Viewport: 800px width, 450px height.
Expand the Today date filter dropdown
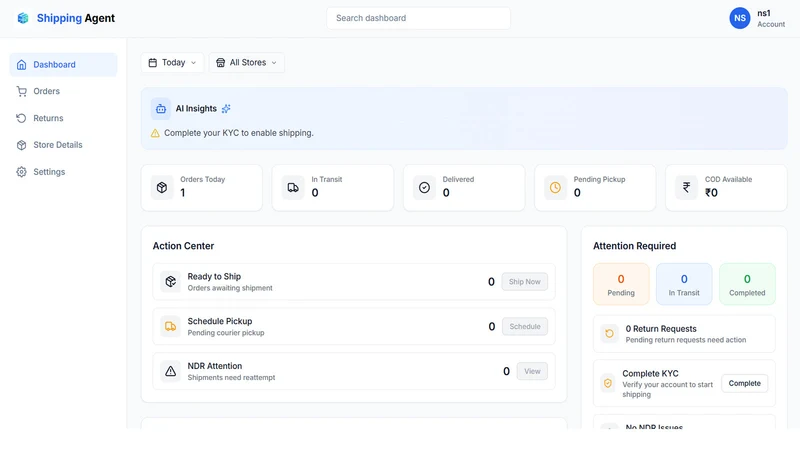pyautogui.click(x=172, y=63)
